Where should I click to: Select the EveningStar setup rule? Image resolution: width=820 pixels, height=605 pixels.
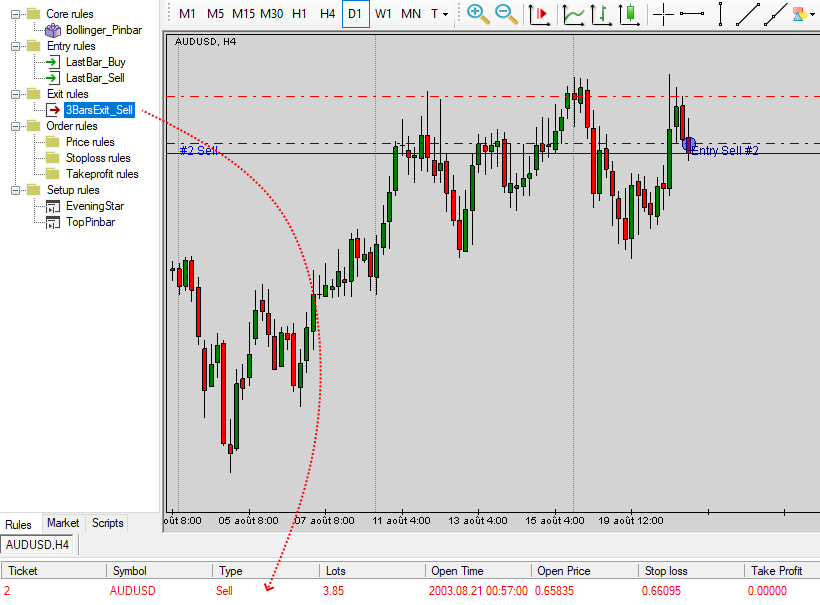pos(95,206)
